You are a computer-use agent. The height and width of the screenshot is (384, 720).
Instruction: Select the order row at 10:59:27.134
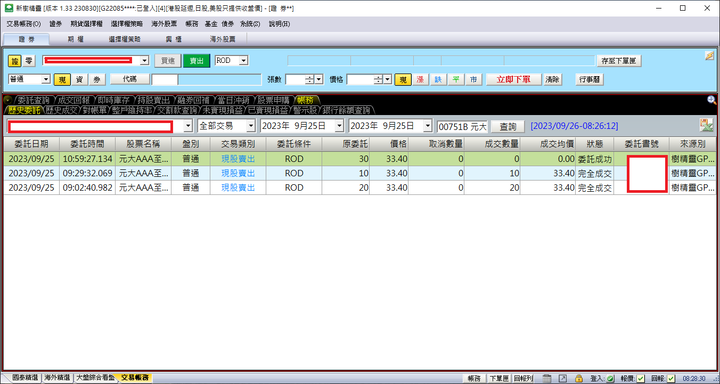tap(360, 159)
